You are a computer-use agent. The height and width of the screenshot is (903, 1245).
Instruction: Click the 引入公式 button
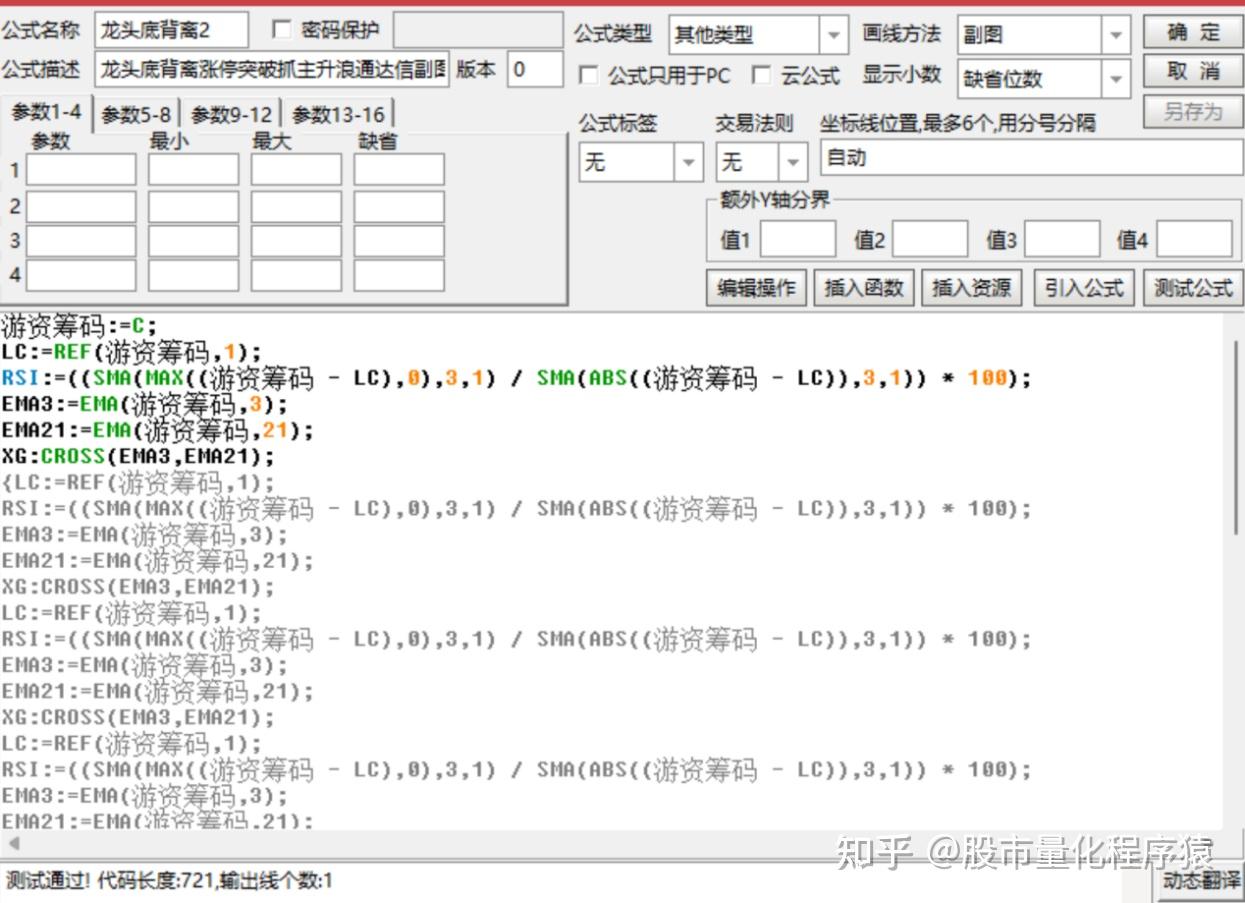point(1084,288)
